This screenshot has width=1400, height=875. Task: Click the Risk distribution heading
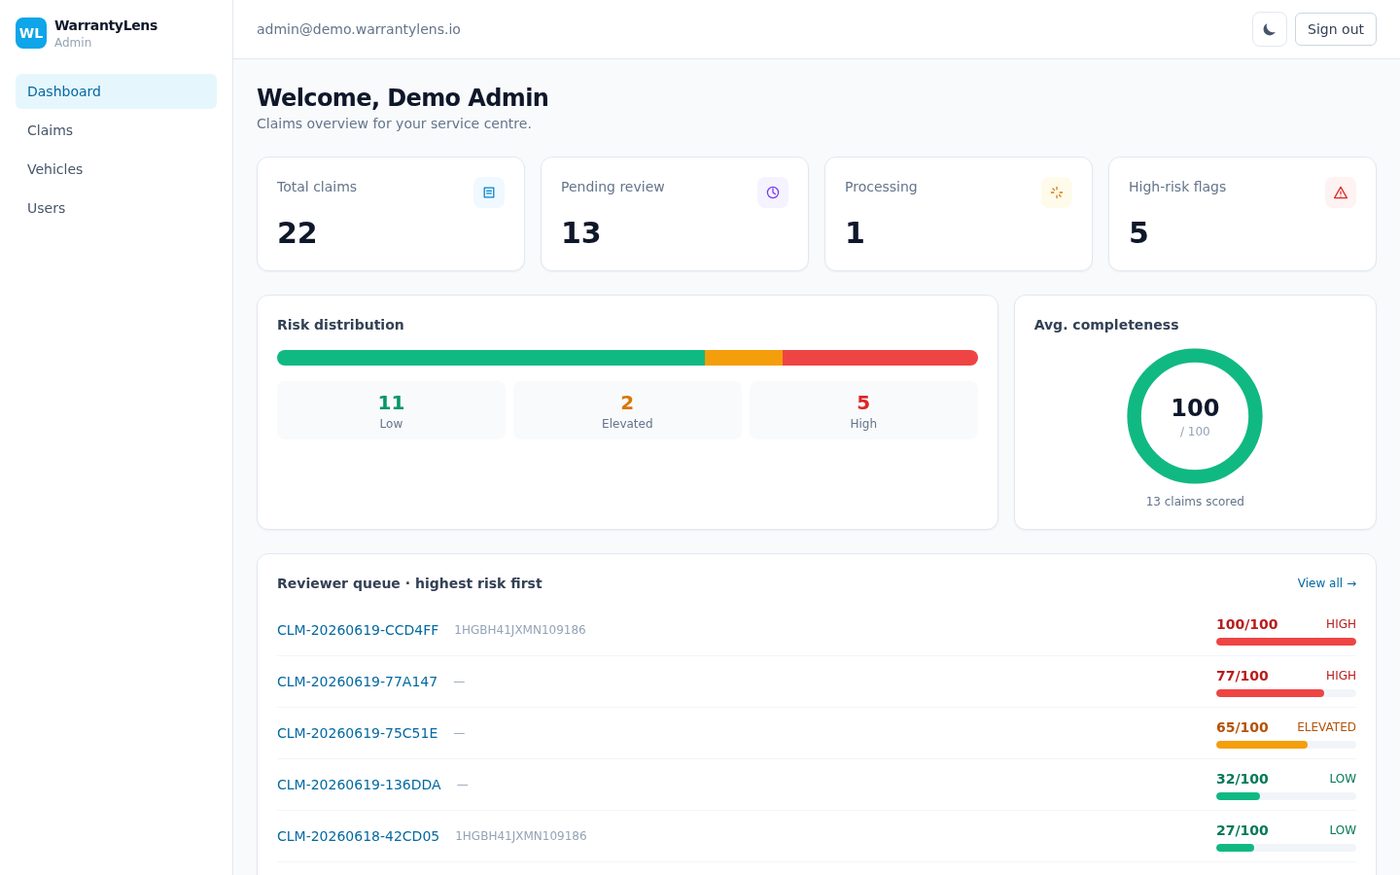[x=341, y=325]
